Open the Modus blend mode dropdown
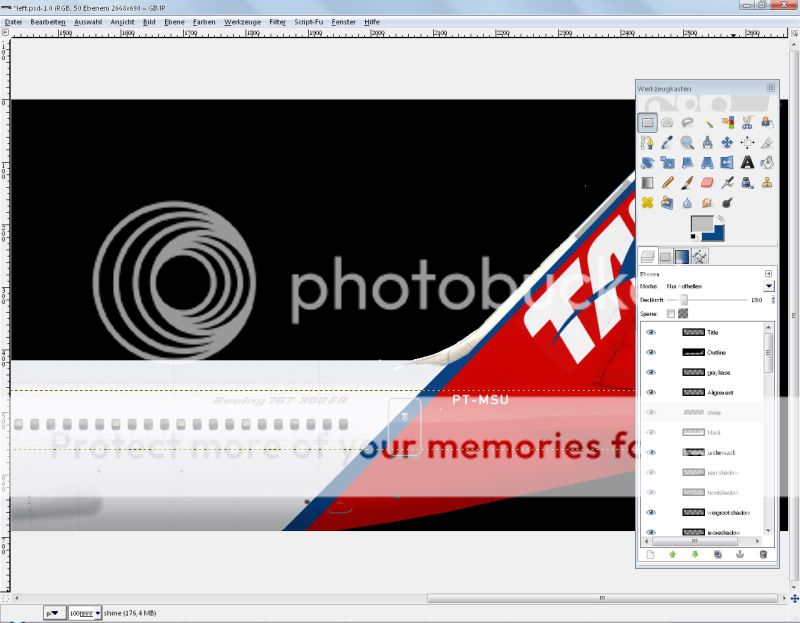This screenshot has height=623, width=800. point(768,286)
